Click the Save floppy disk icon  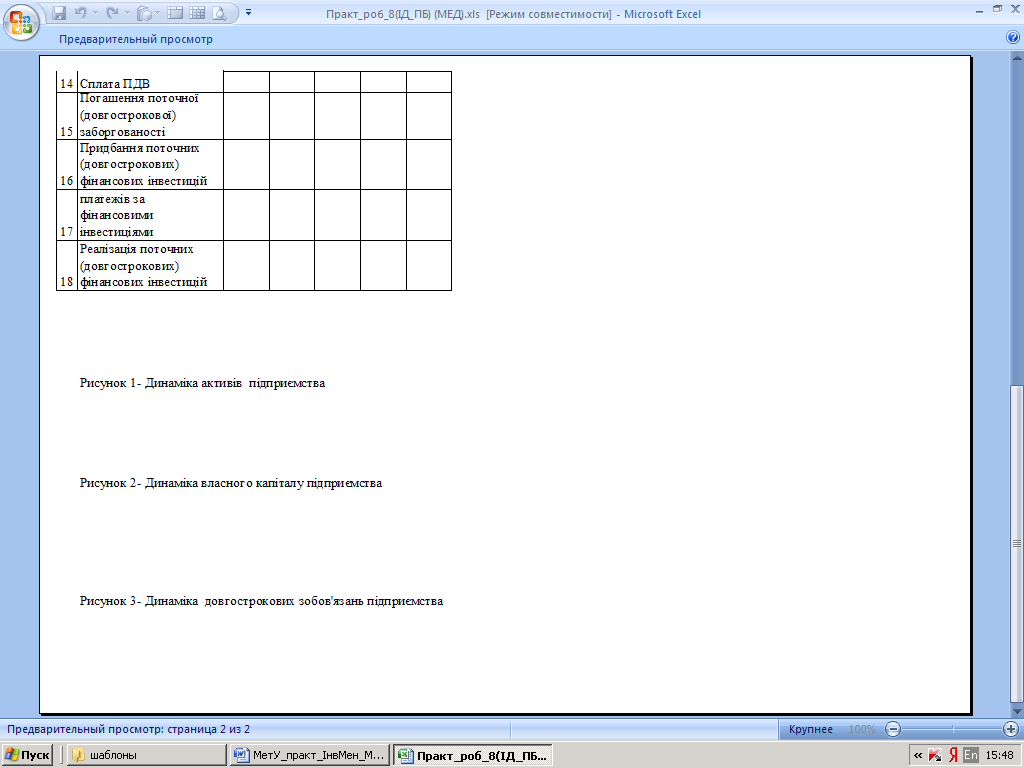tap(59, 13)
